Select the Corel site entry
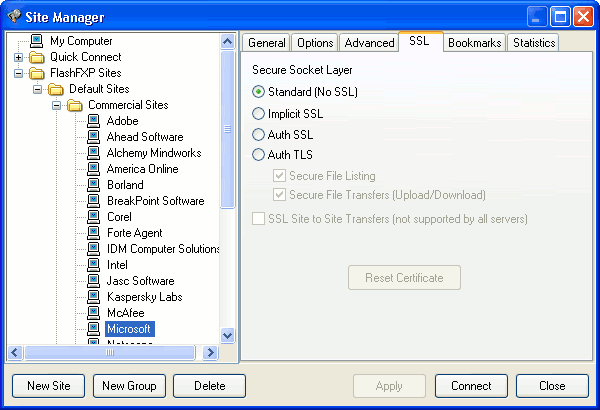The height and width of the screenshot is (410, 600). (119, 217)
